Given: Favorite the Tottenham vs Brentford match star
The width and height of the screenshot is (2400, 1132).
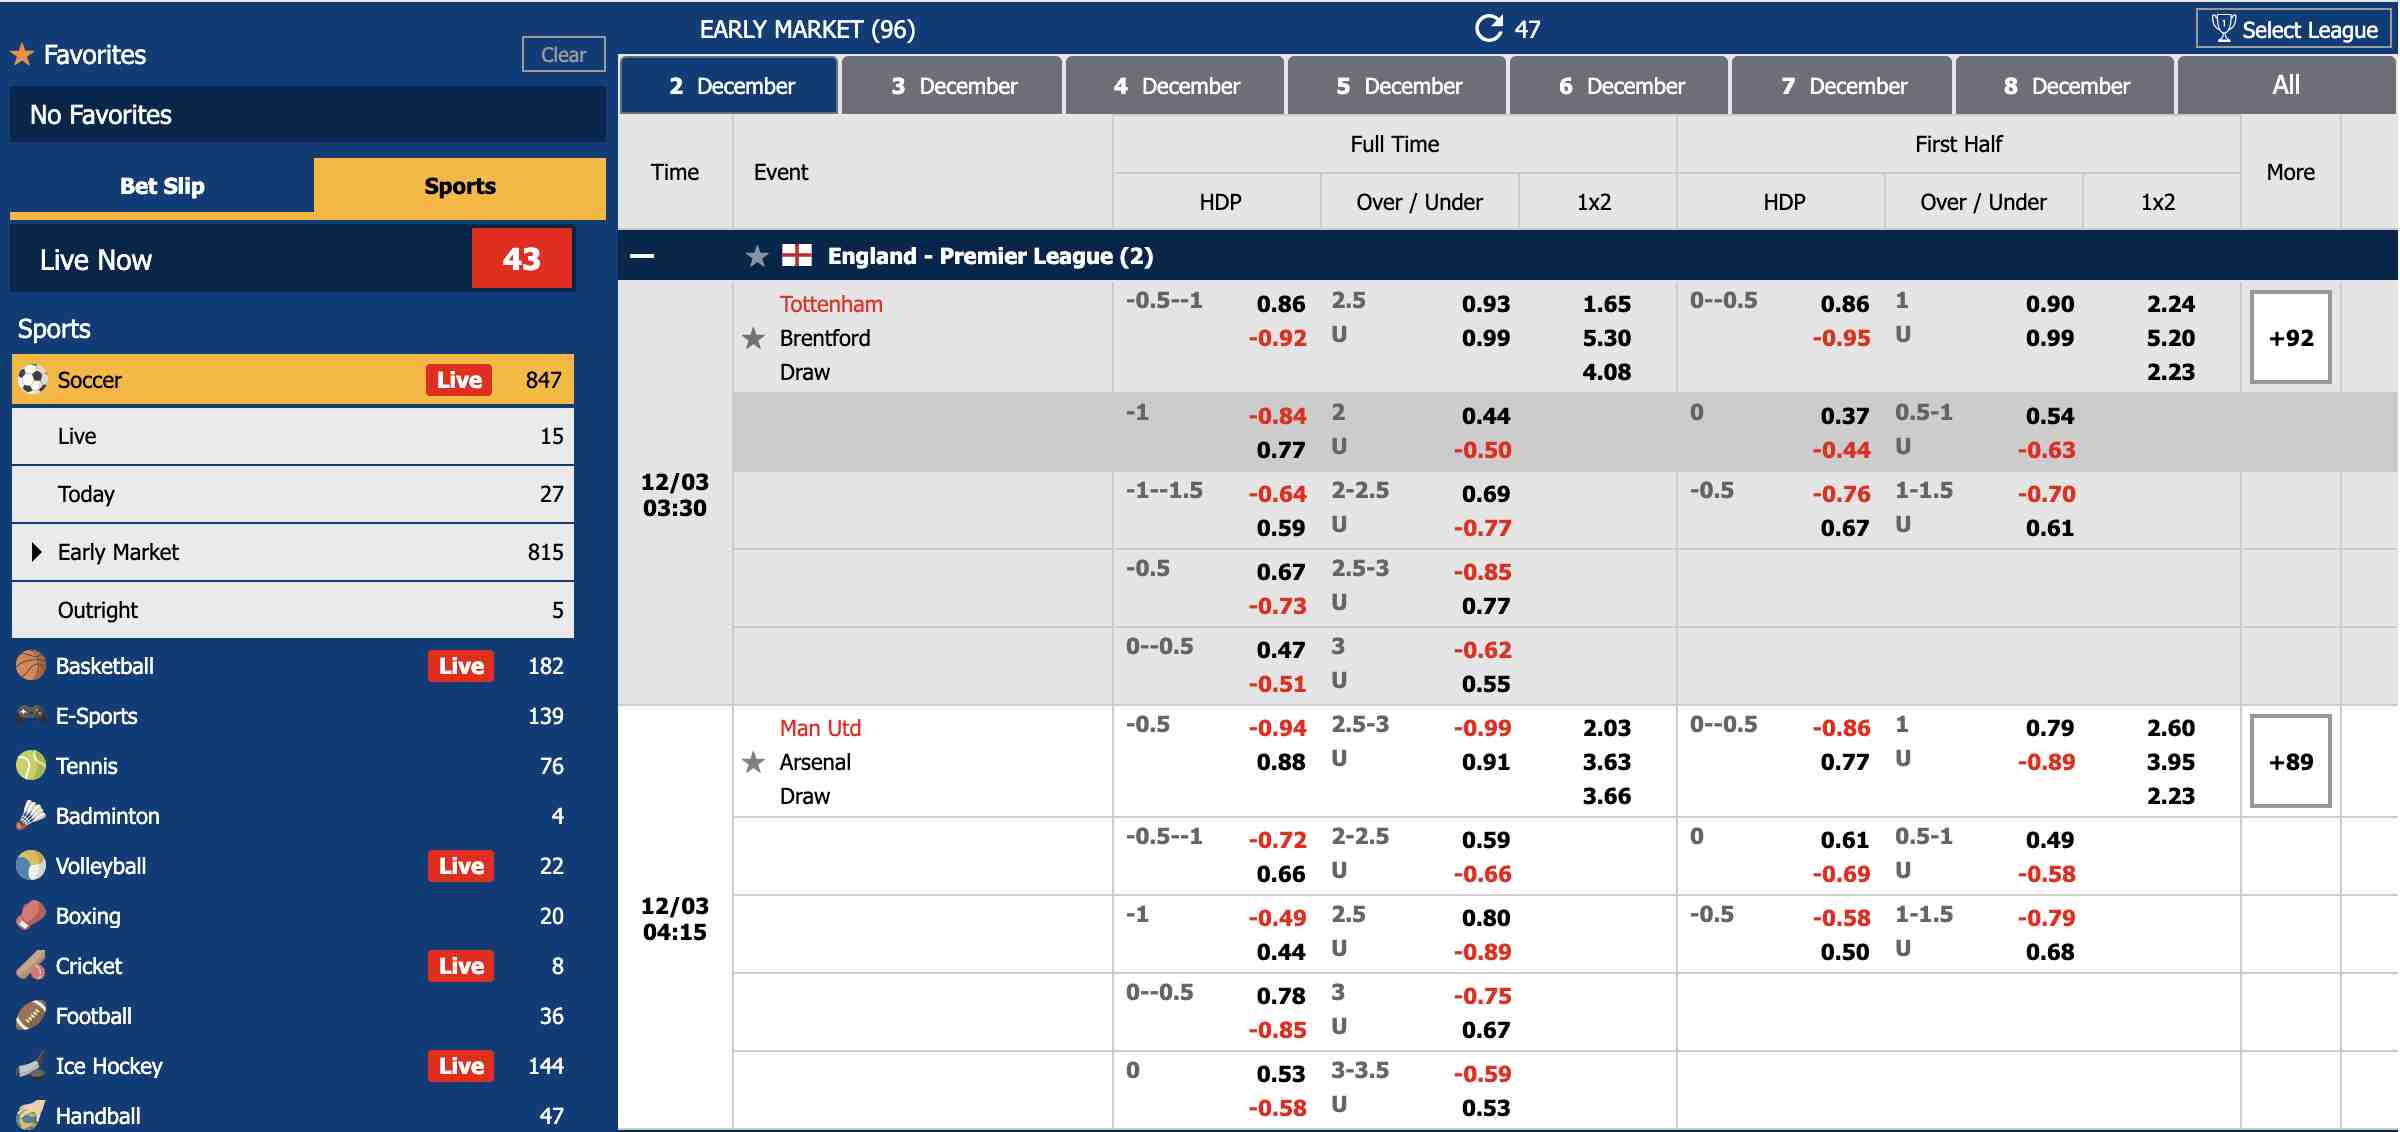Looking at the screenshot, I should (x=754, y=338).
